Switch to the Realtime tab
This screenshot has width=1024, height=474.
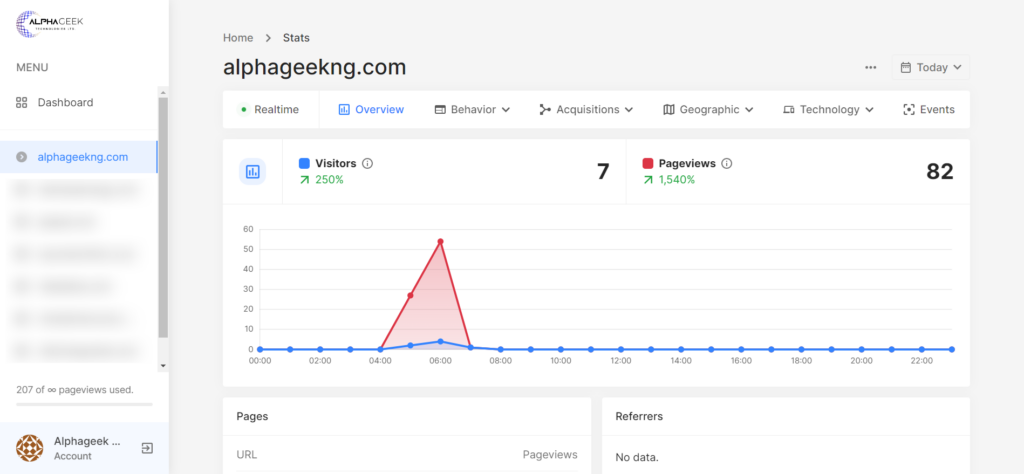270,110
